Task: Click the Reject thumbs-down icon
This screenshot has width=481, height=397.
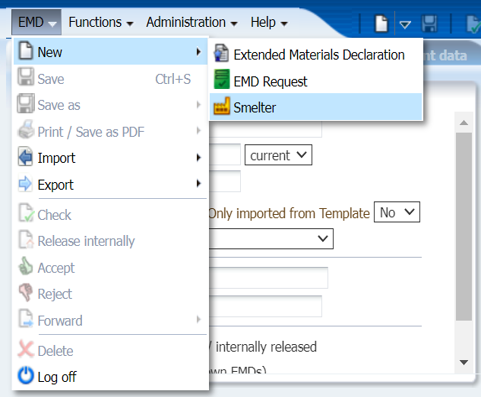Action: [x=26, y=292]
